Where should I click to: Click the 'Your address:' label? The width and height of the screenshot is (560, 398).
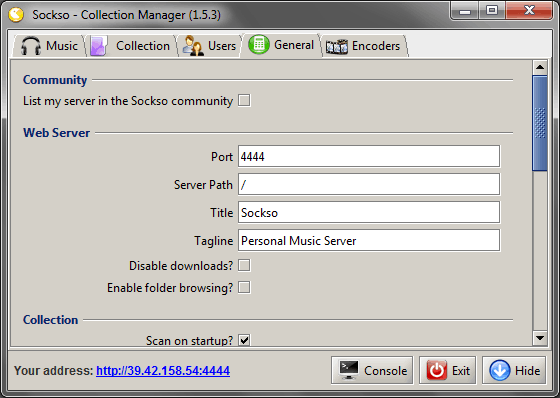pos(54,370)
